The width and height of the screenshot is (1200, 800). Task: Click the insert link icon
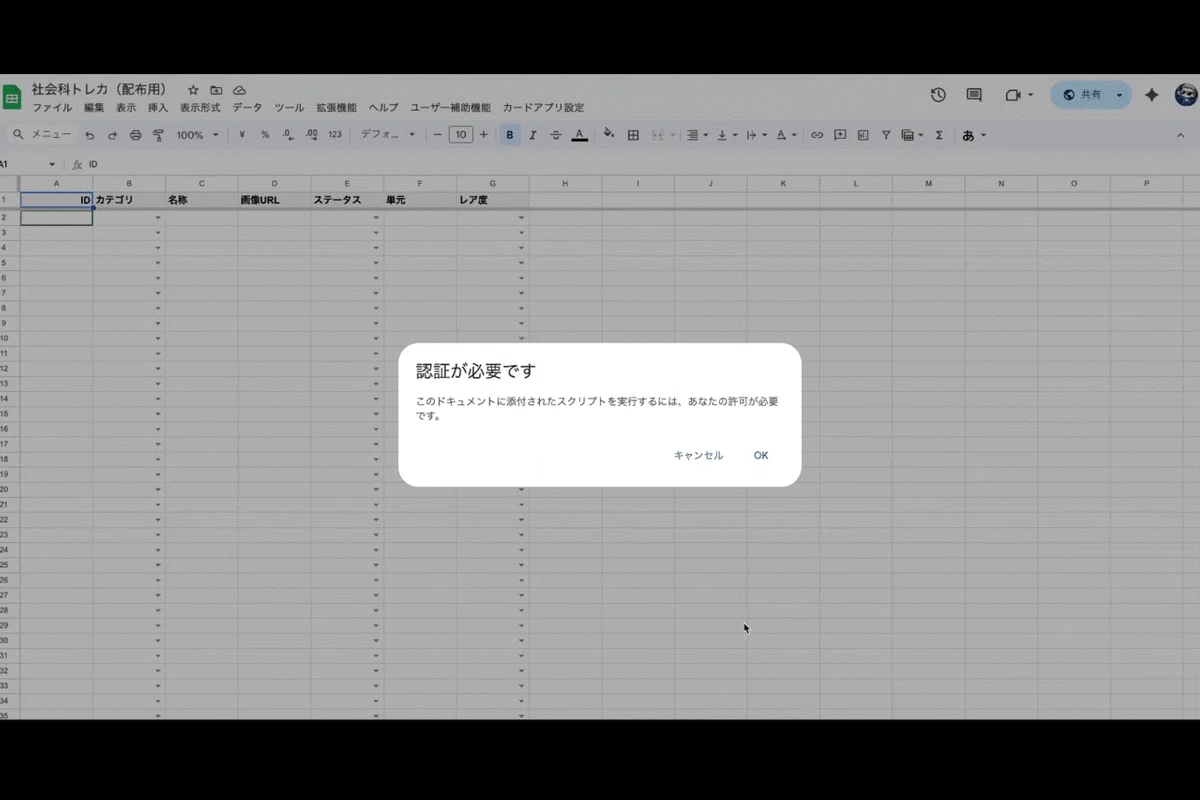coord(817,135)
